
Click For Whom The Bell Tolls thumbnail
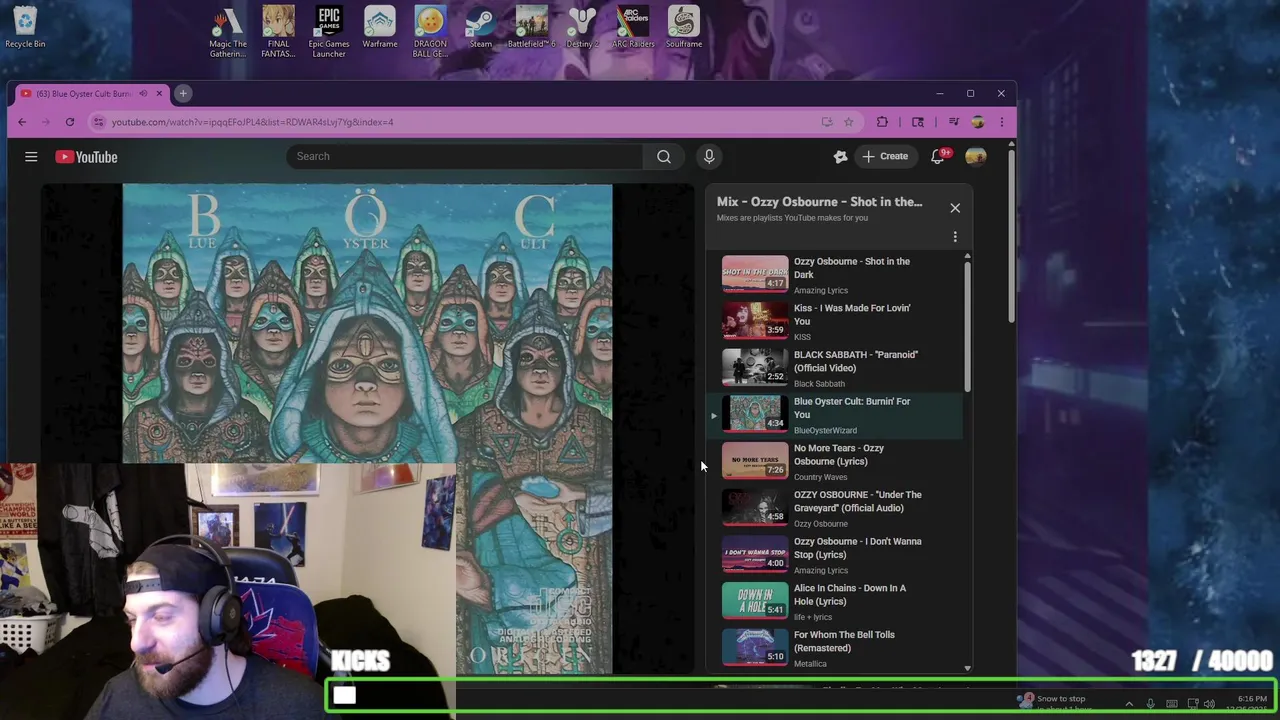(755, 646)
